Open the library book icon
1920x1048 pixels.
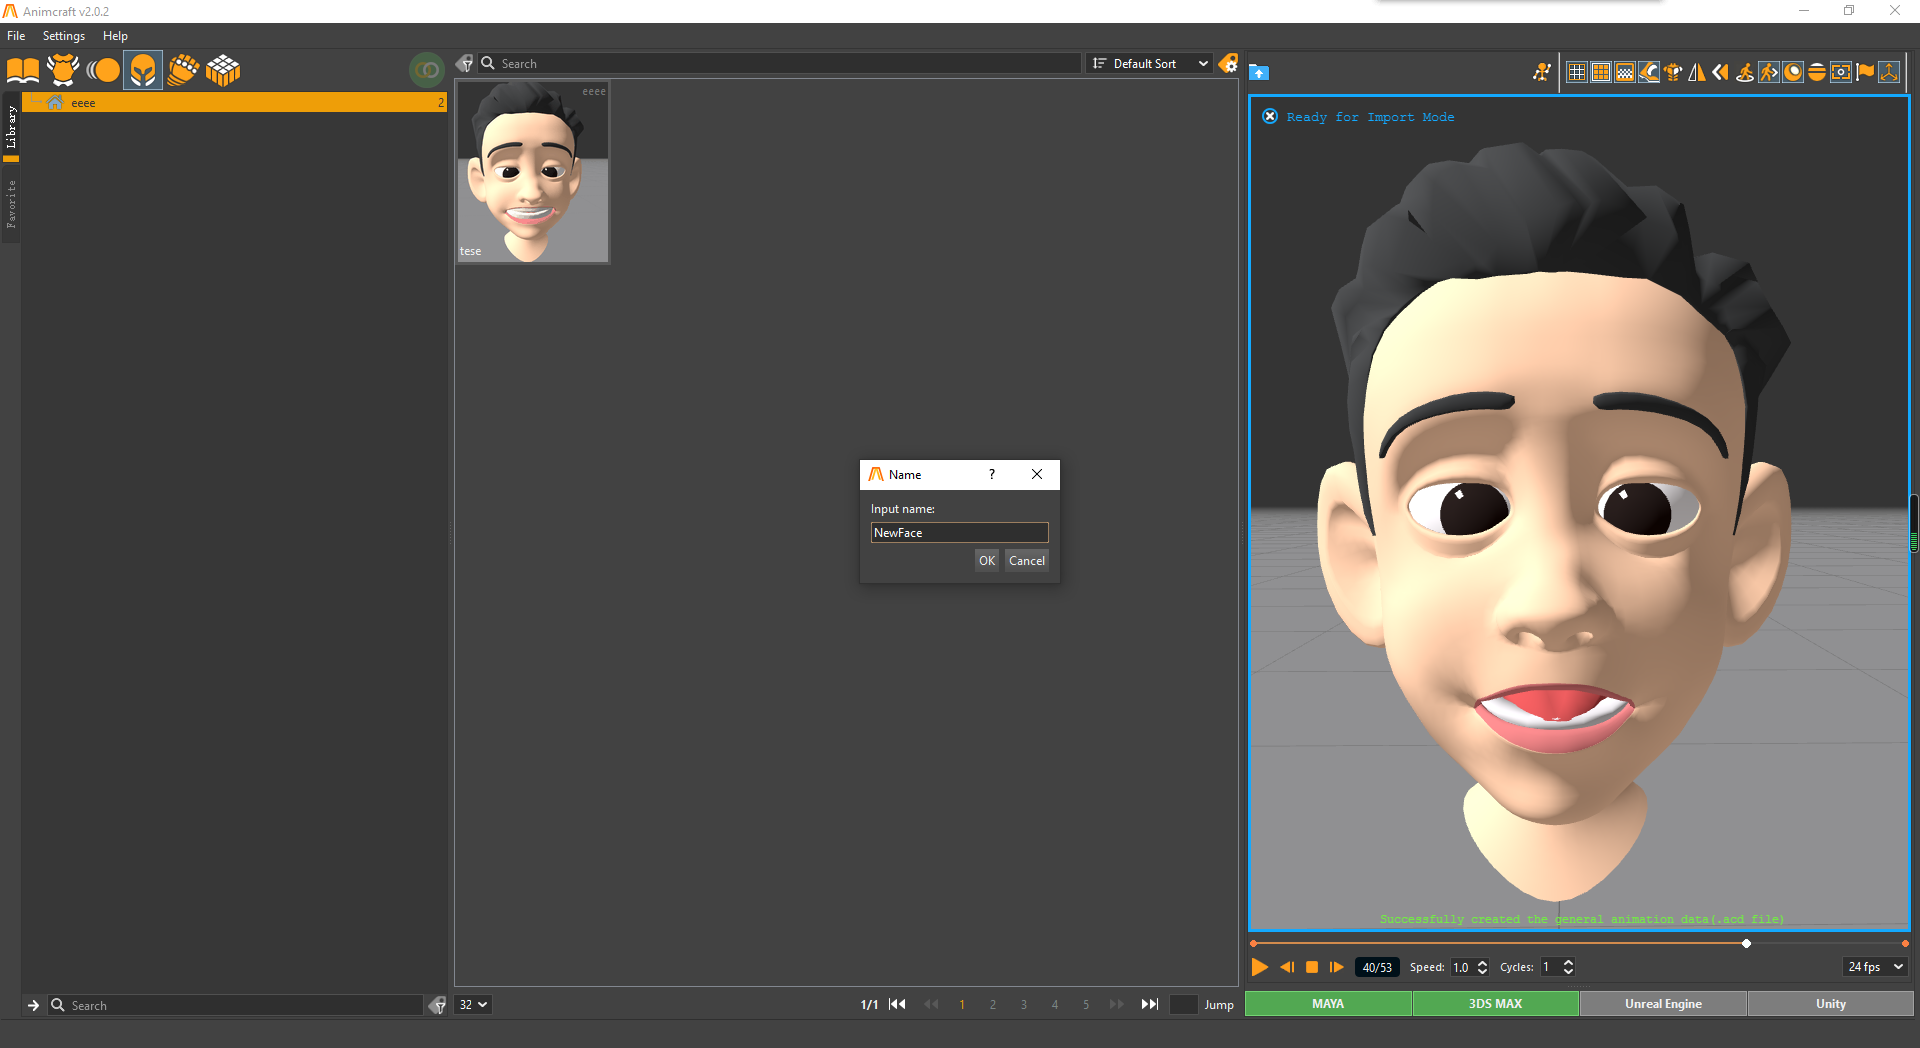(23, 70)
